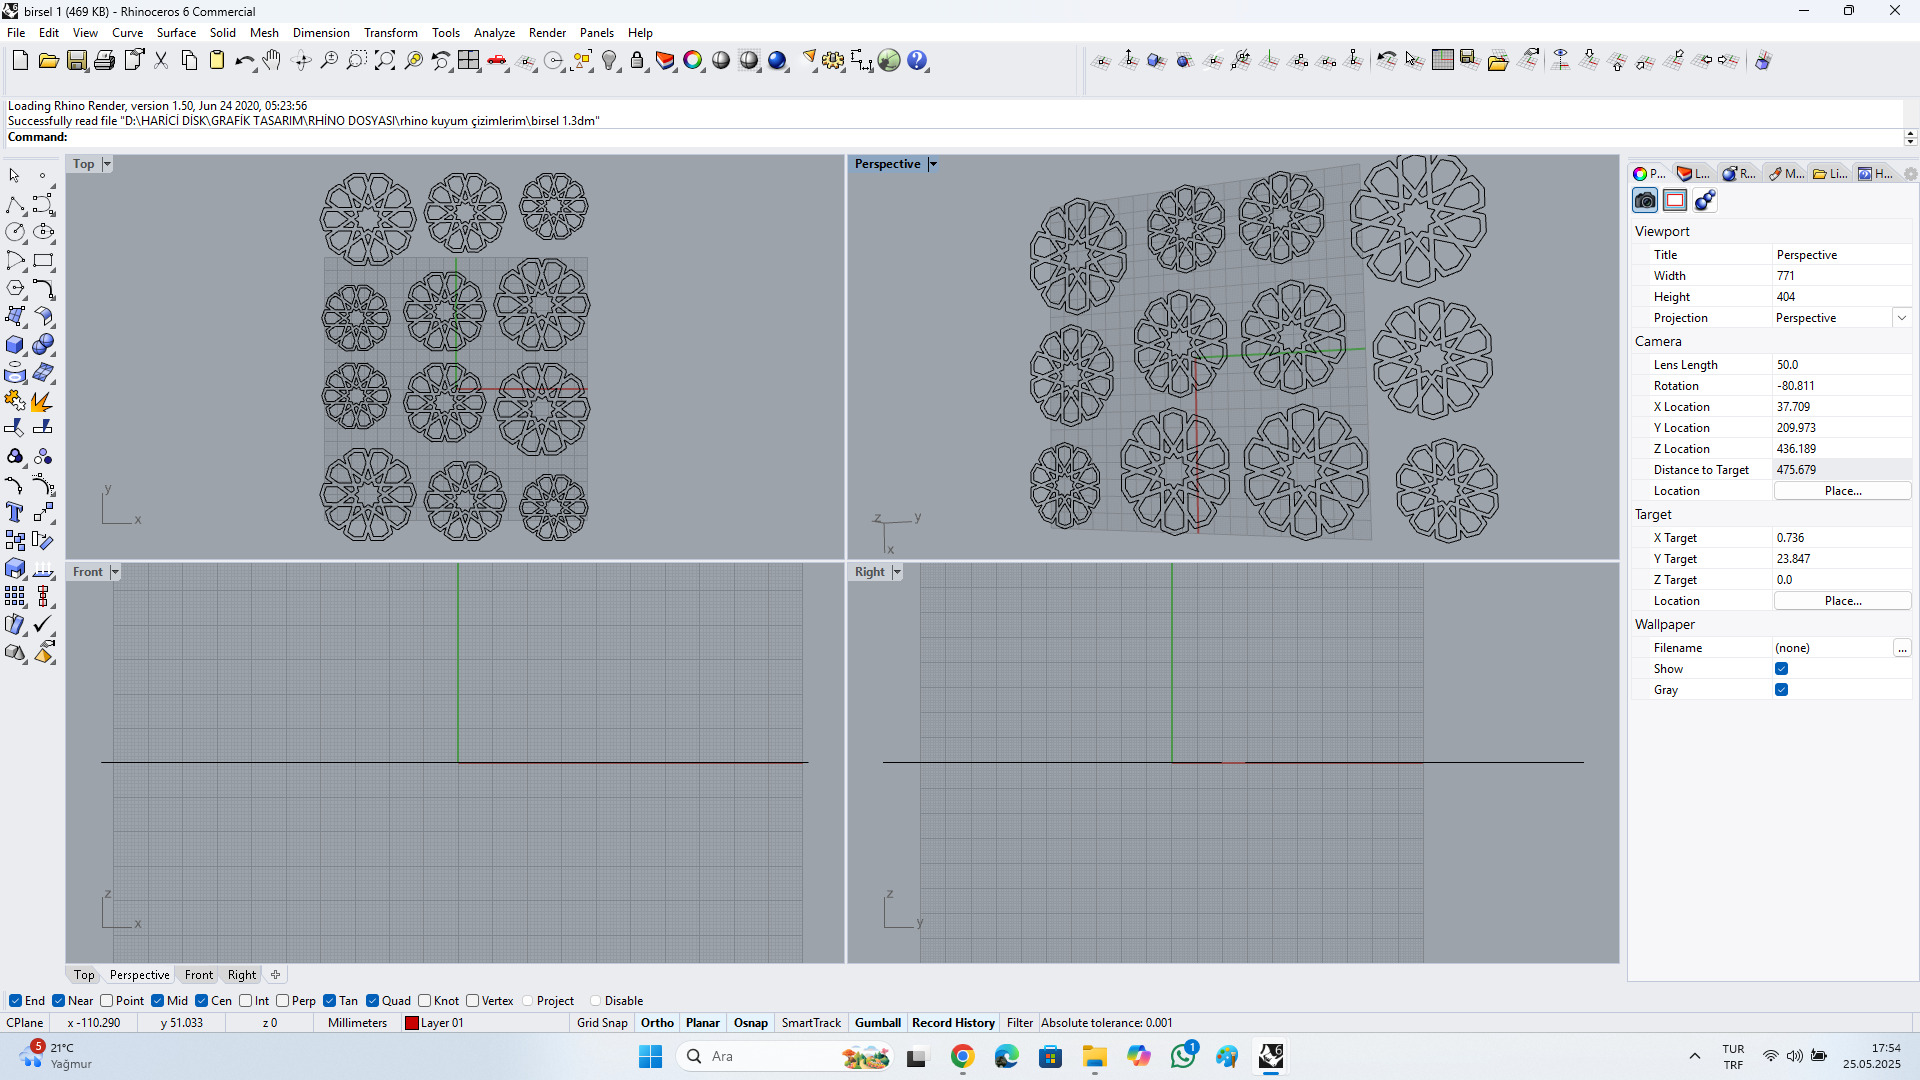Screen dimensions: 1920x1080
Task: Open the Projection dropdown
Action: click(1901, 318)
